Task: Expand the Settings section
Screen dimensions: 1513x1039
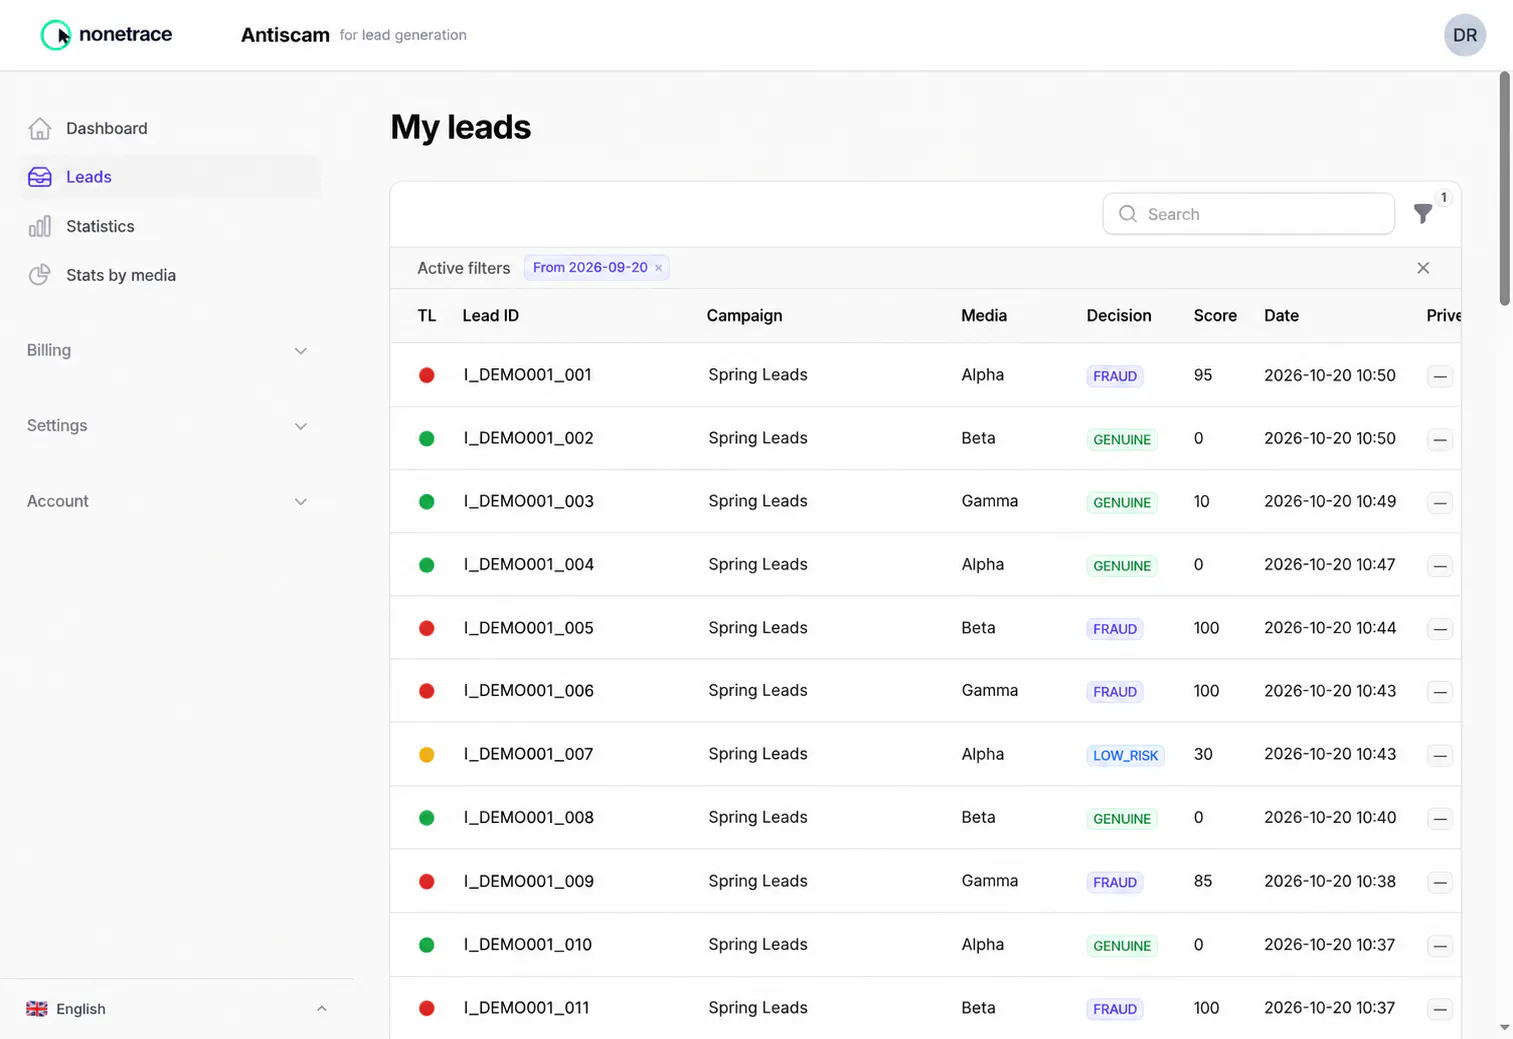Action: [167, 426]
